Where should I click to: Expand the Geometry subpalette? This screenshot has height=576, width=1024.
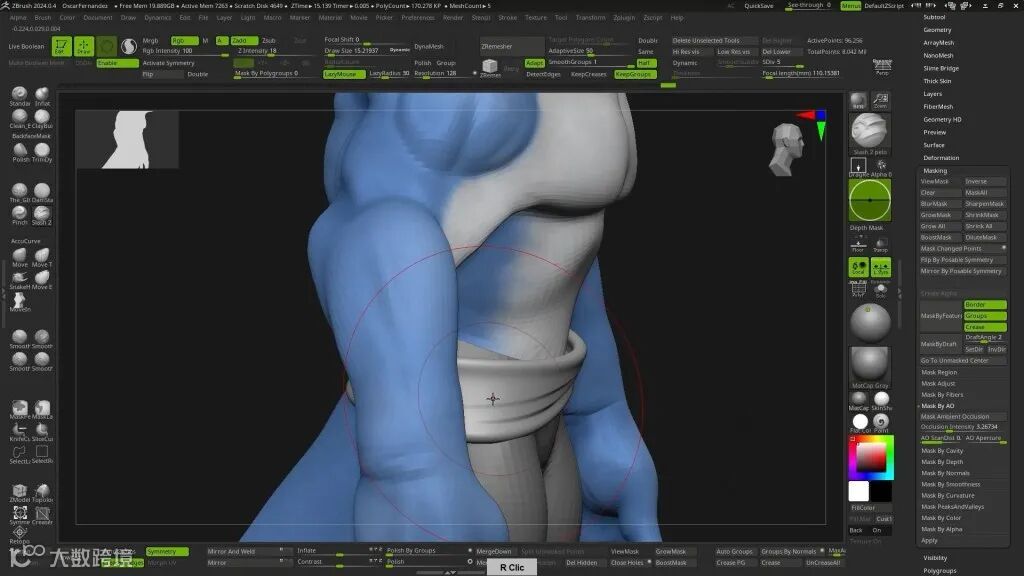click(937, 30)
